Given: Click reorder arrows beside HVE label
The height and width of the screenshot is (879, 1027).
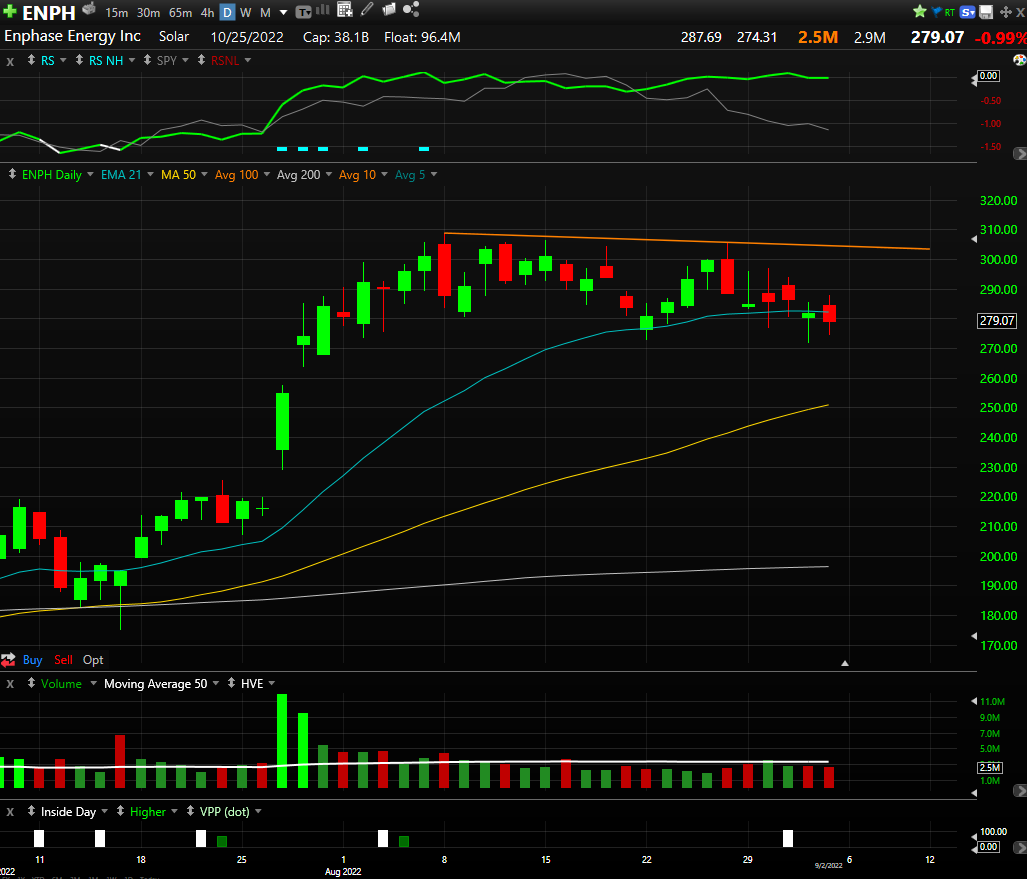Looking at the screenshot, I should pyautogui.click(x=231, y=683).
